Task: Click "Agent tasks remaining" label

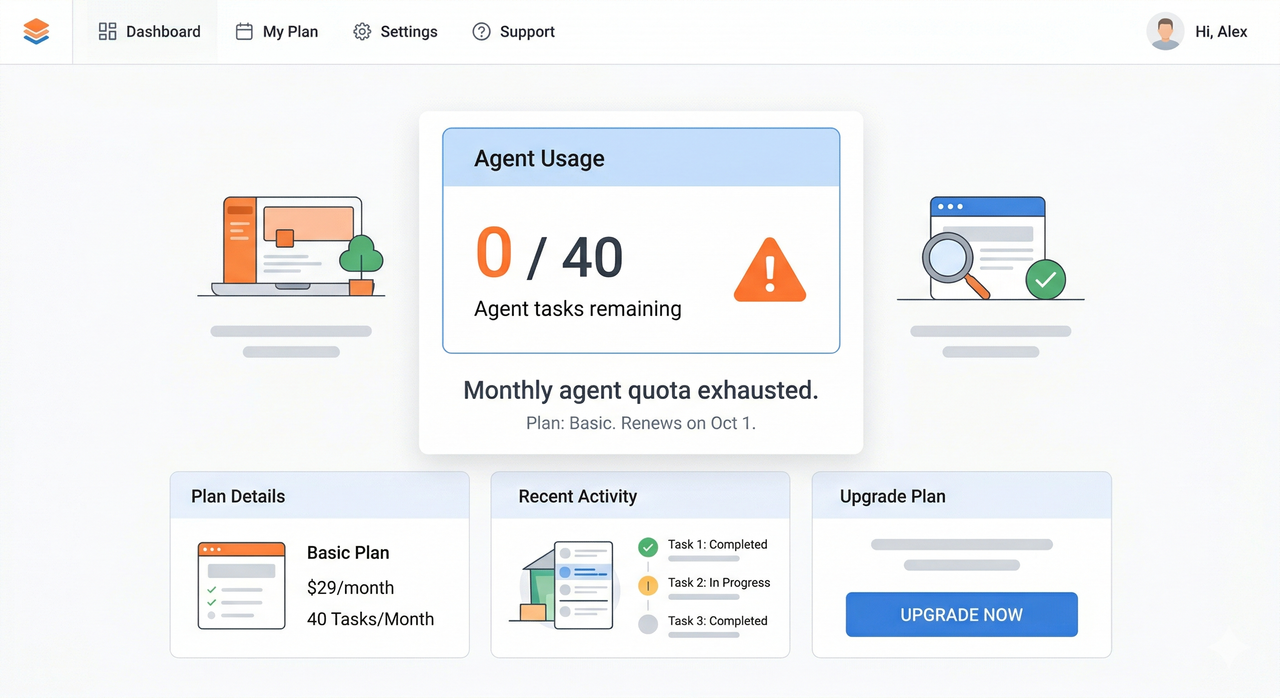Action: [x=578, y=309]
